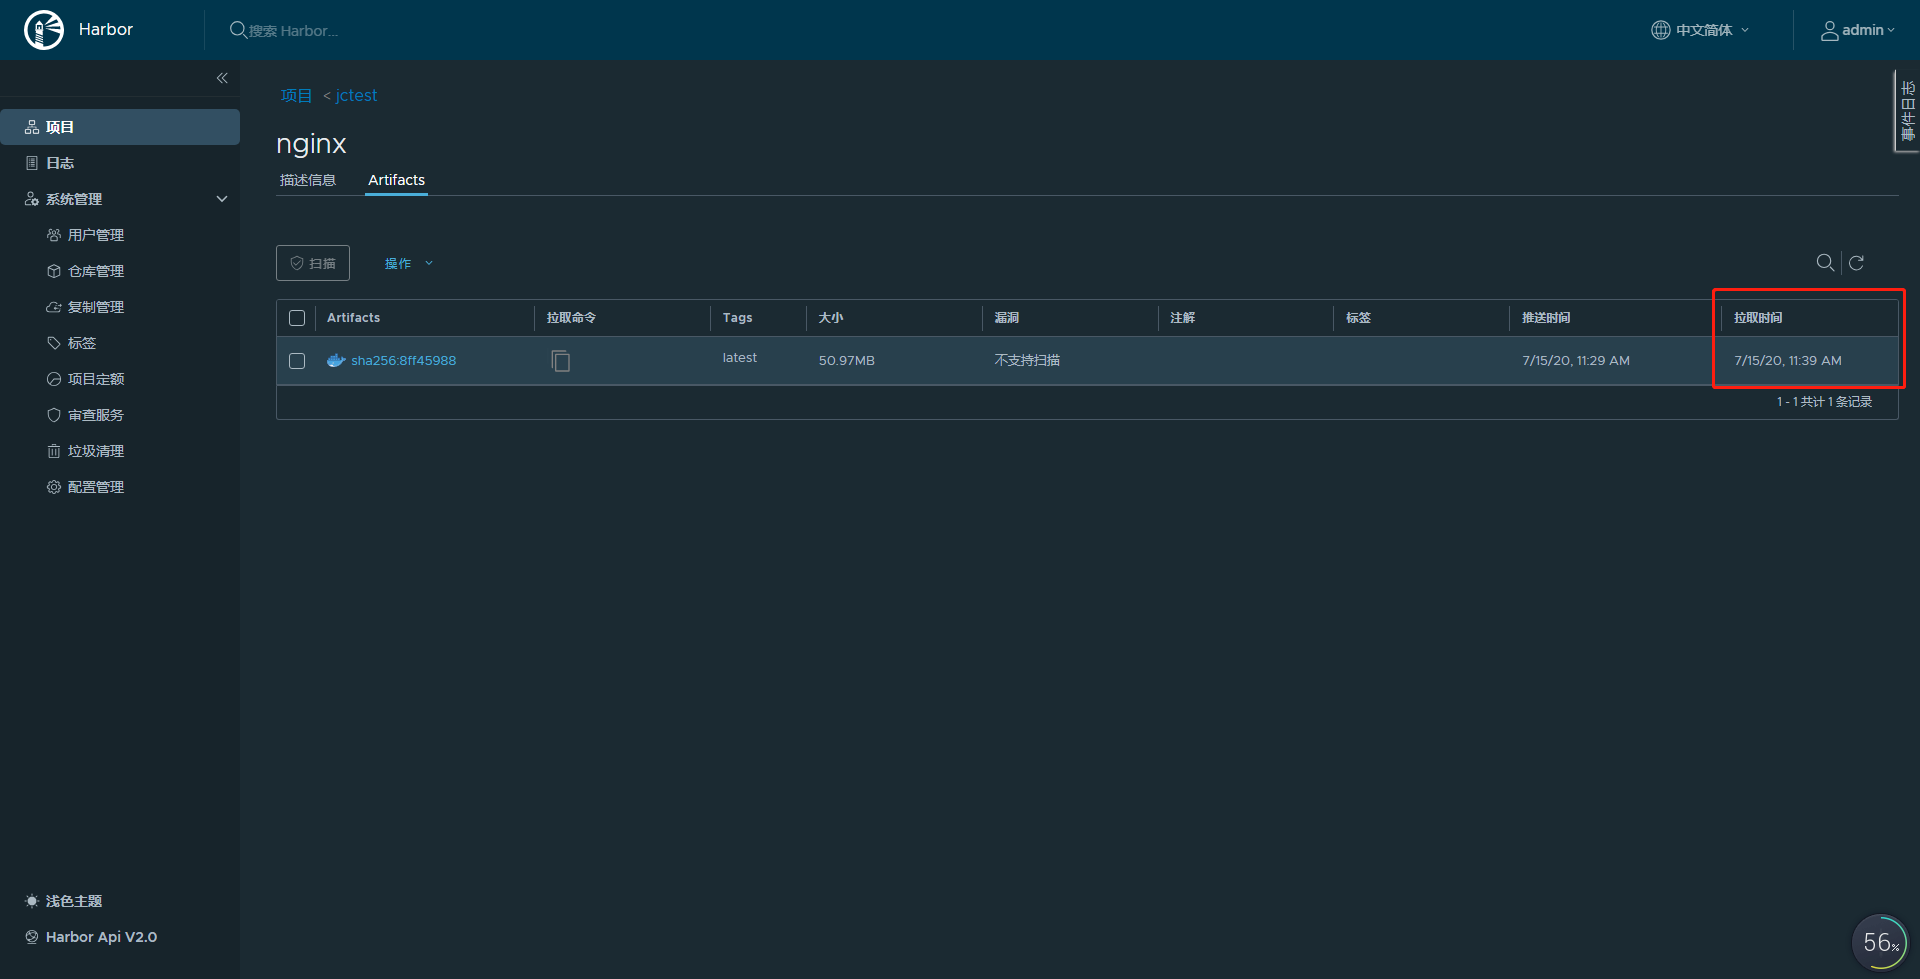Image resolution: width=1920 pixels, height=979 pixels.
Task: Click the Tags column header
Action: coord(738,318)
